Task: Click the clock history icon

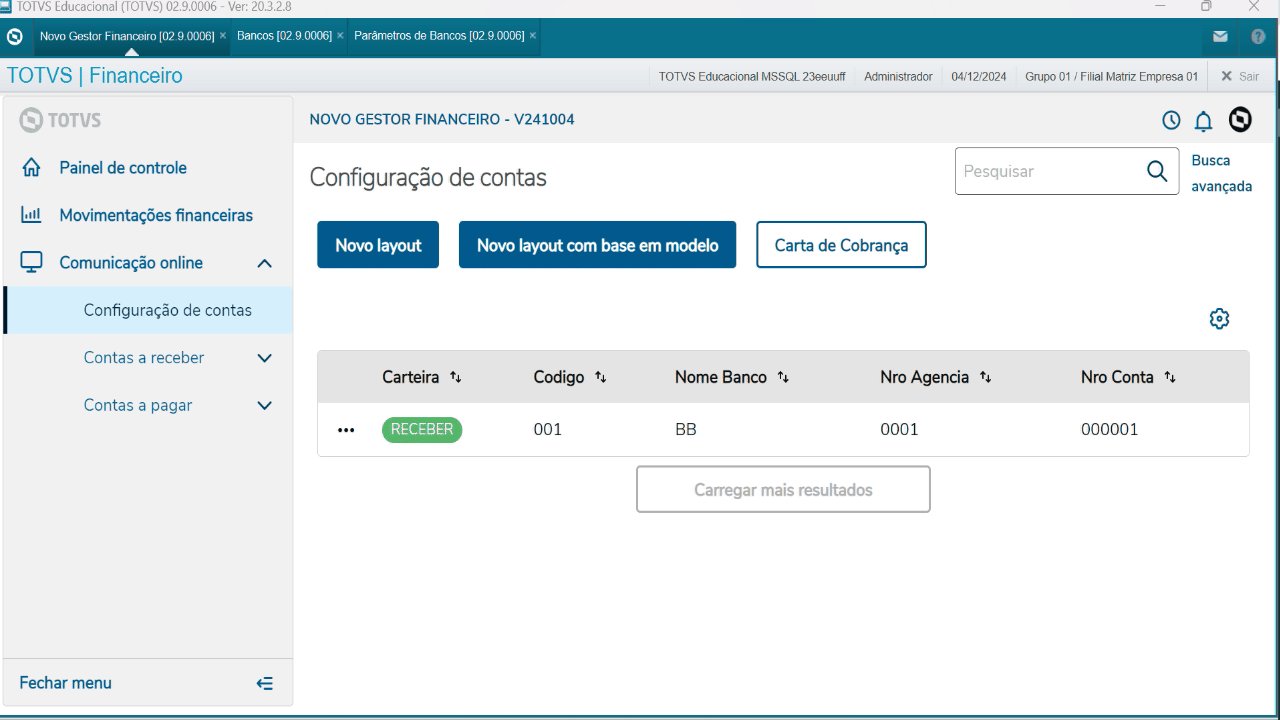Action: [1171, 120]
